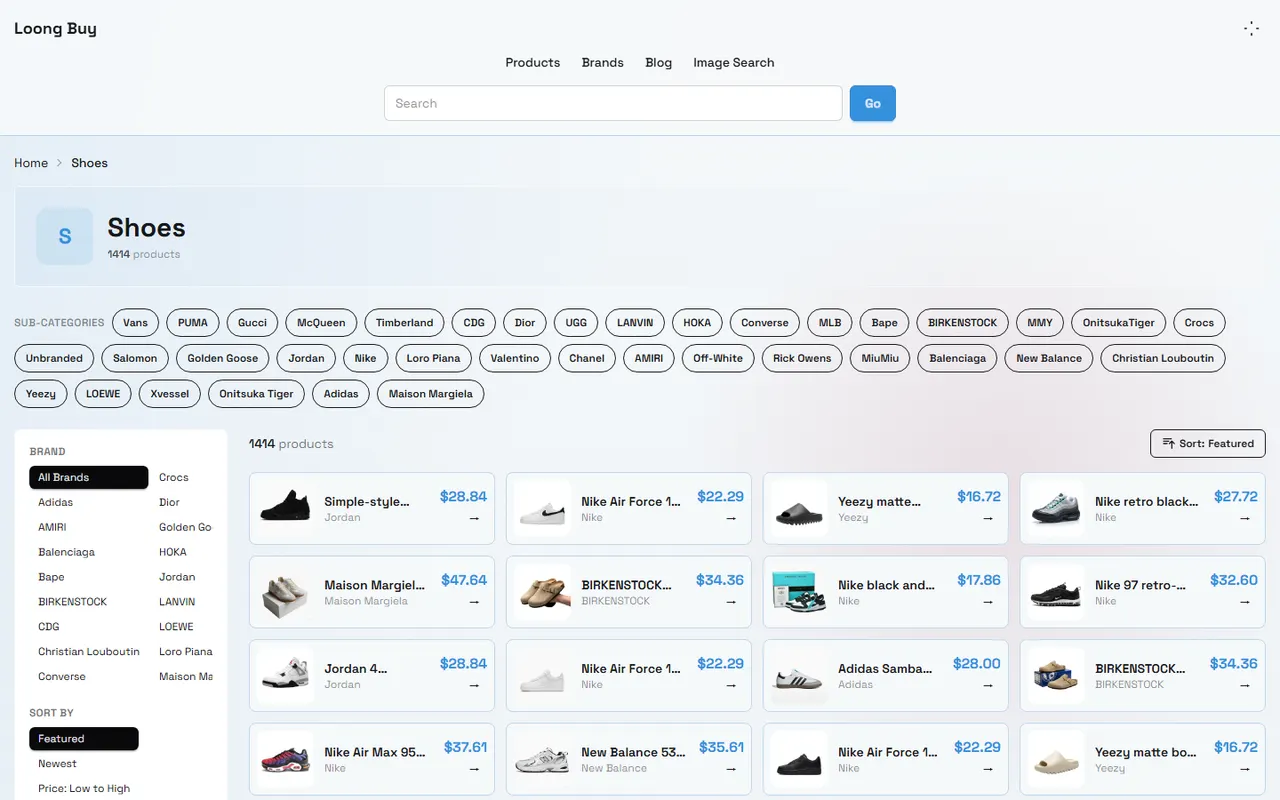Select Price: Low to High sorting
1280x800 pixels.
pyautogui.click(x=84, y=789)
